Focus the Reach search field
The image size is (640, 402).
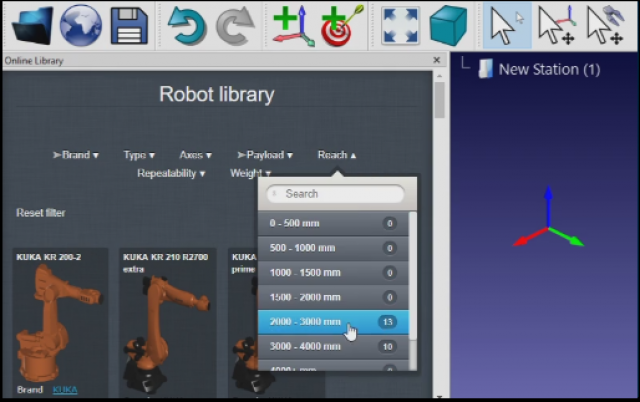(x=336, y=194)
